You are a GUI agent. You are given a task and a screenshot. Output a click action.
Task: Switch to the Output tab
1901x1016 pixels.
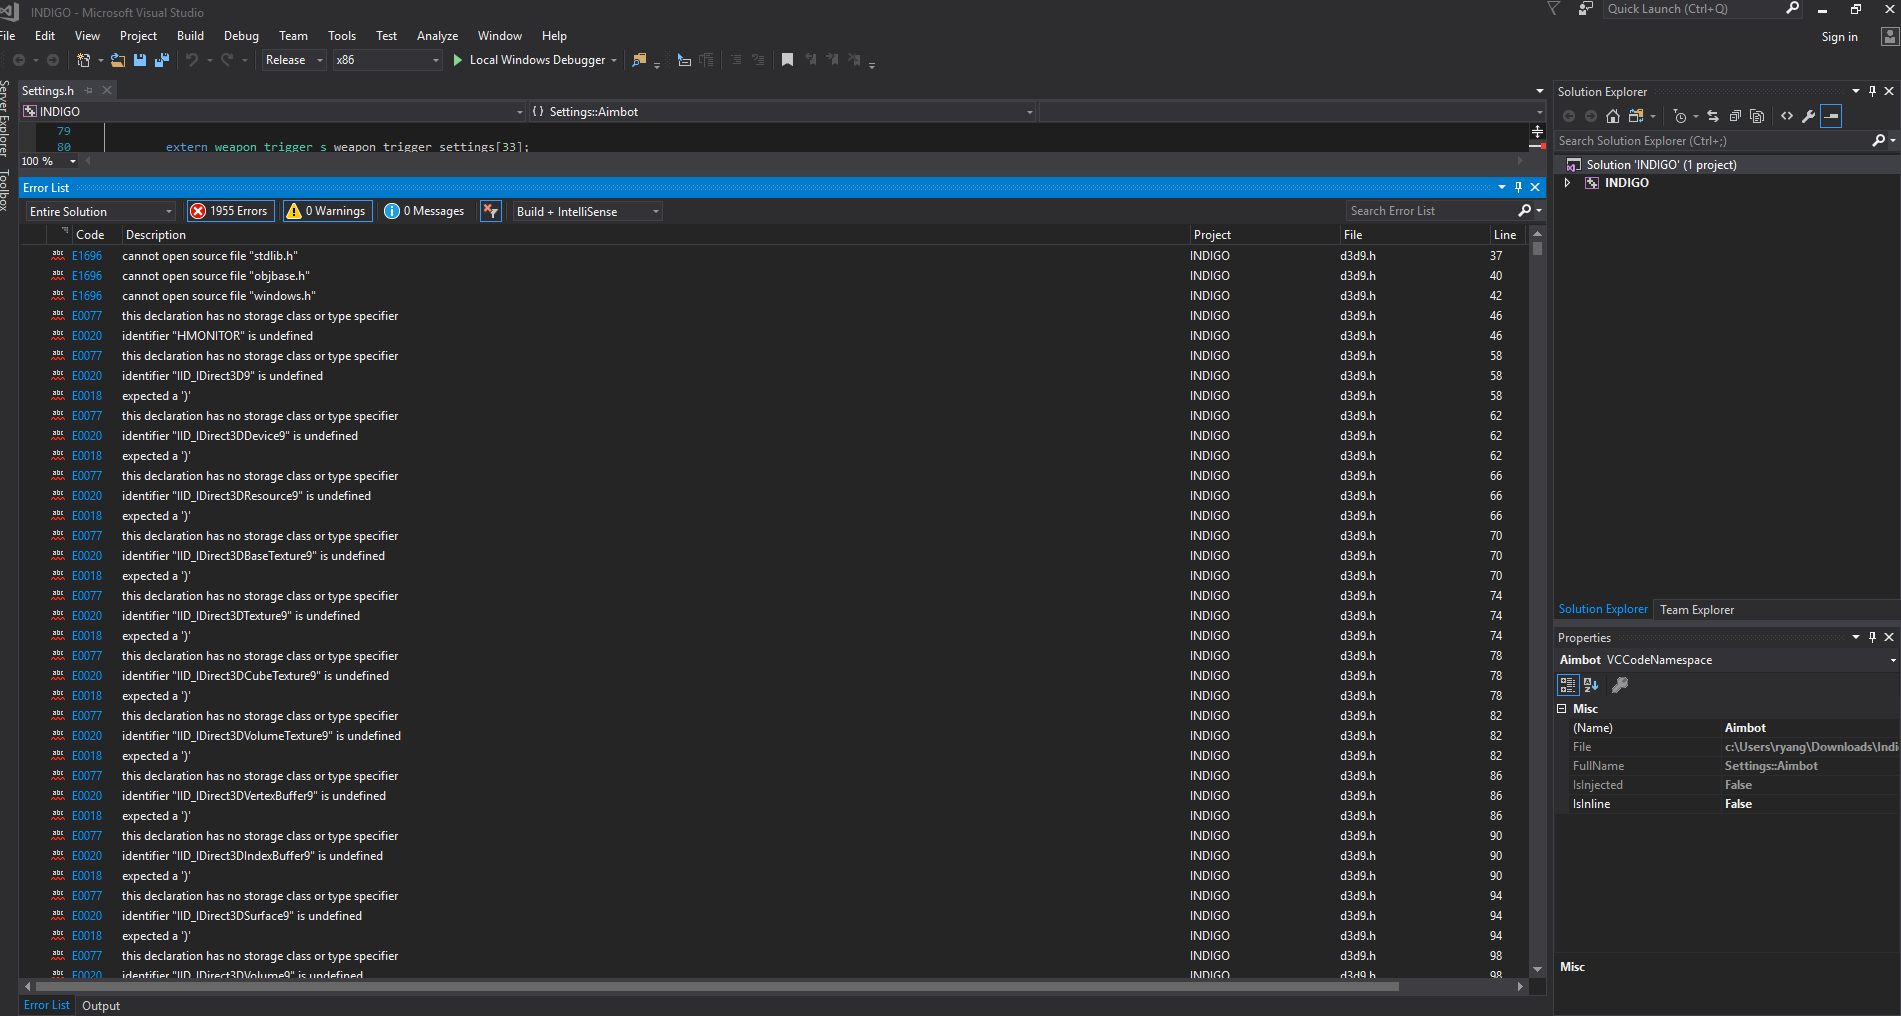[x=101, y=1006]
